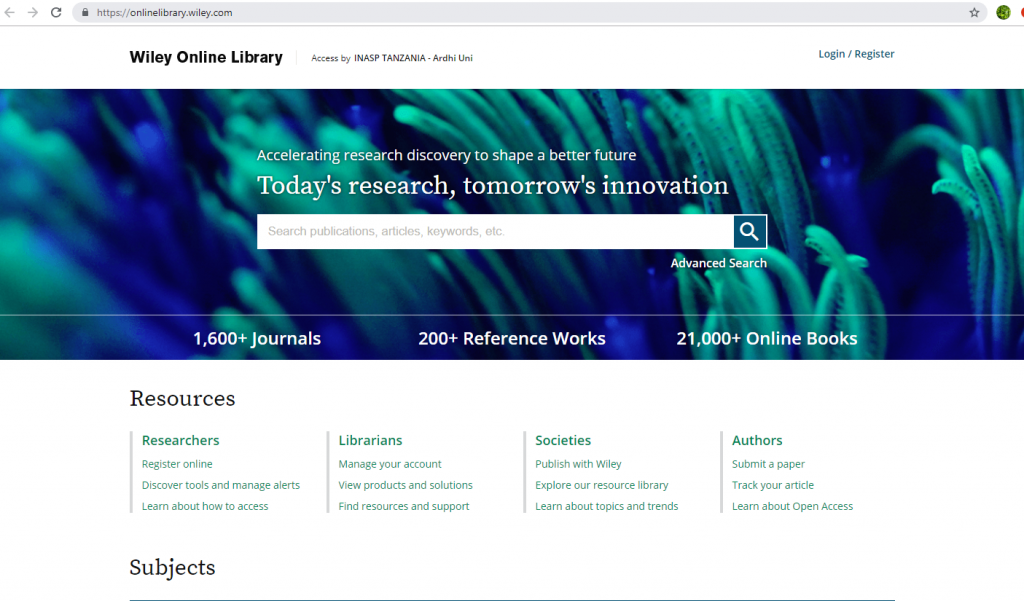Screen dimensions: 1024x601
Task: Focus the Search publications input field
Action: [495, 231]
